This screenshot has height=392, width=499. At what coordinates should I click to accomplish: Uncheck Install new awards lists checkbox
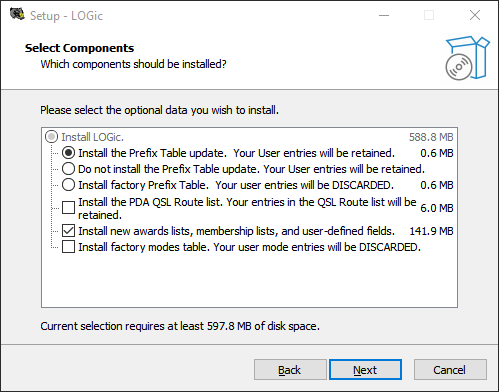coord(68,231)
